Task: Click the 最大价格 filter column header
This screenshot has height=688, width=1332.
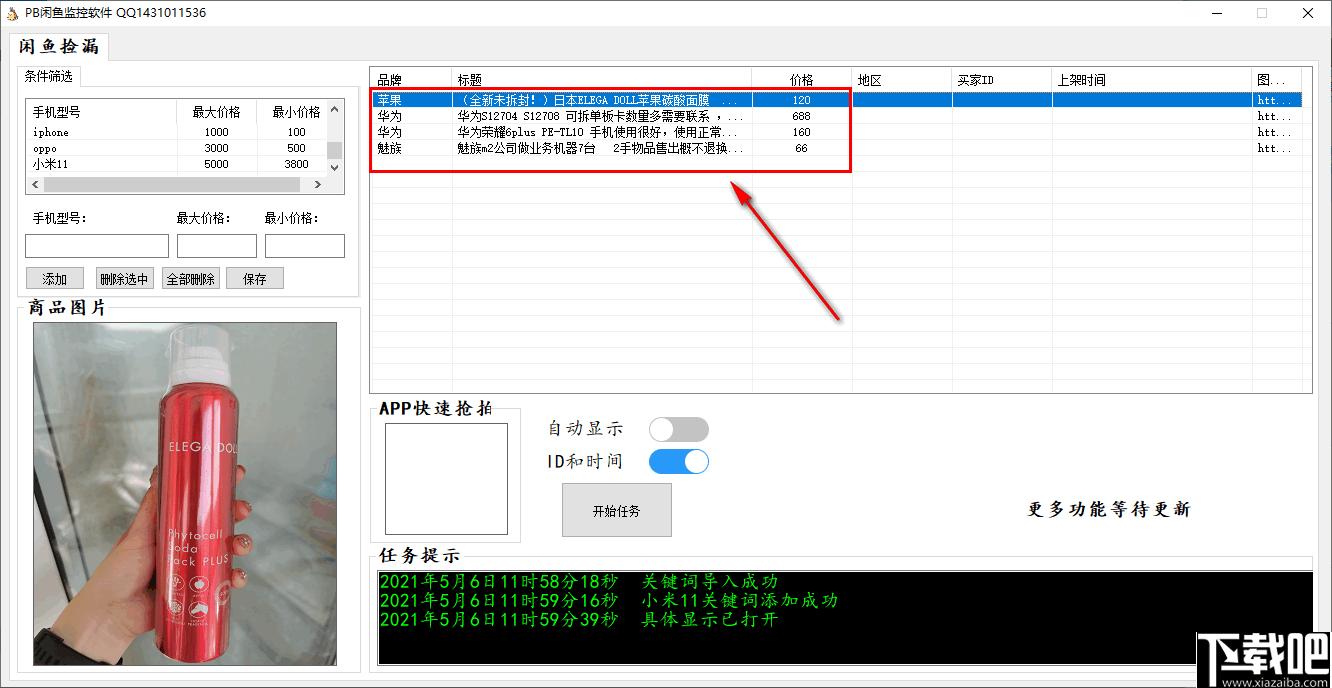Action: [217, 112]
